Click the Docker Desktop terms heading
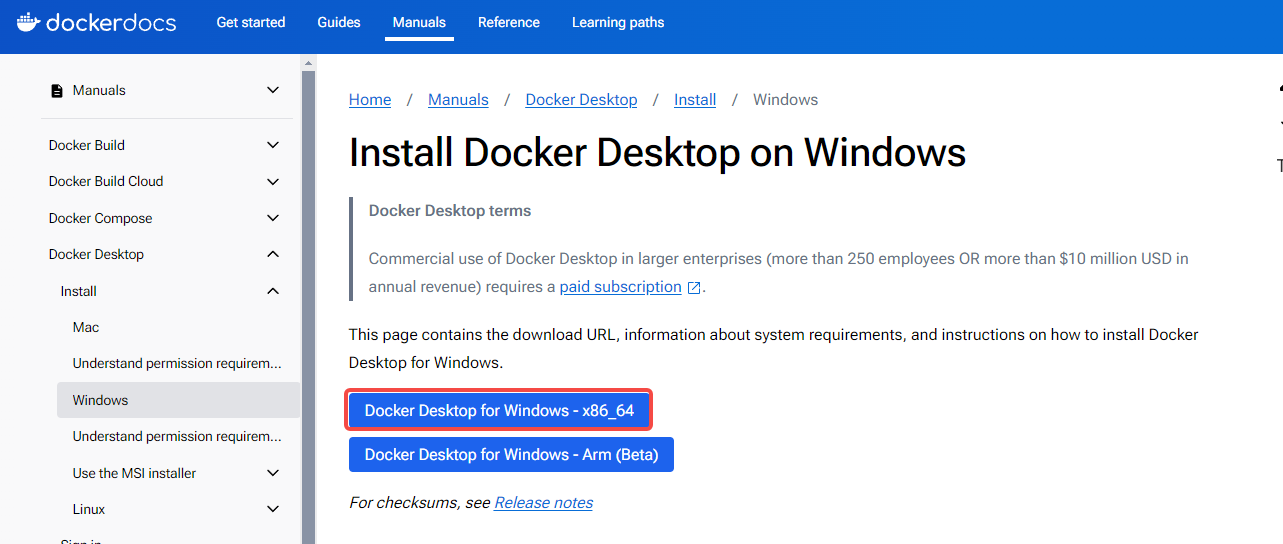 pos(450,211)
